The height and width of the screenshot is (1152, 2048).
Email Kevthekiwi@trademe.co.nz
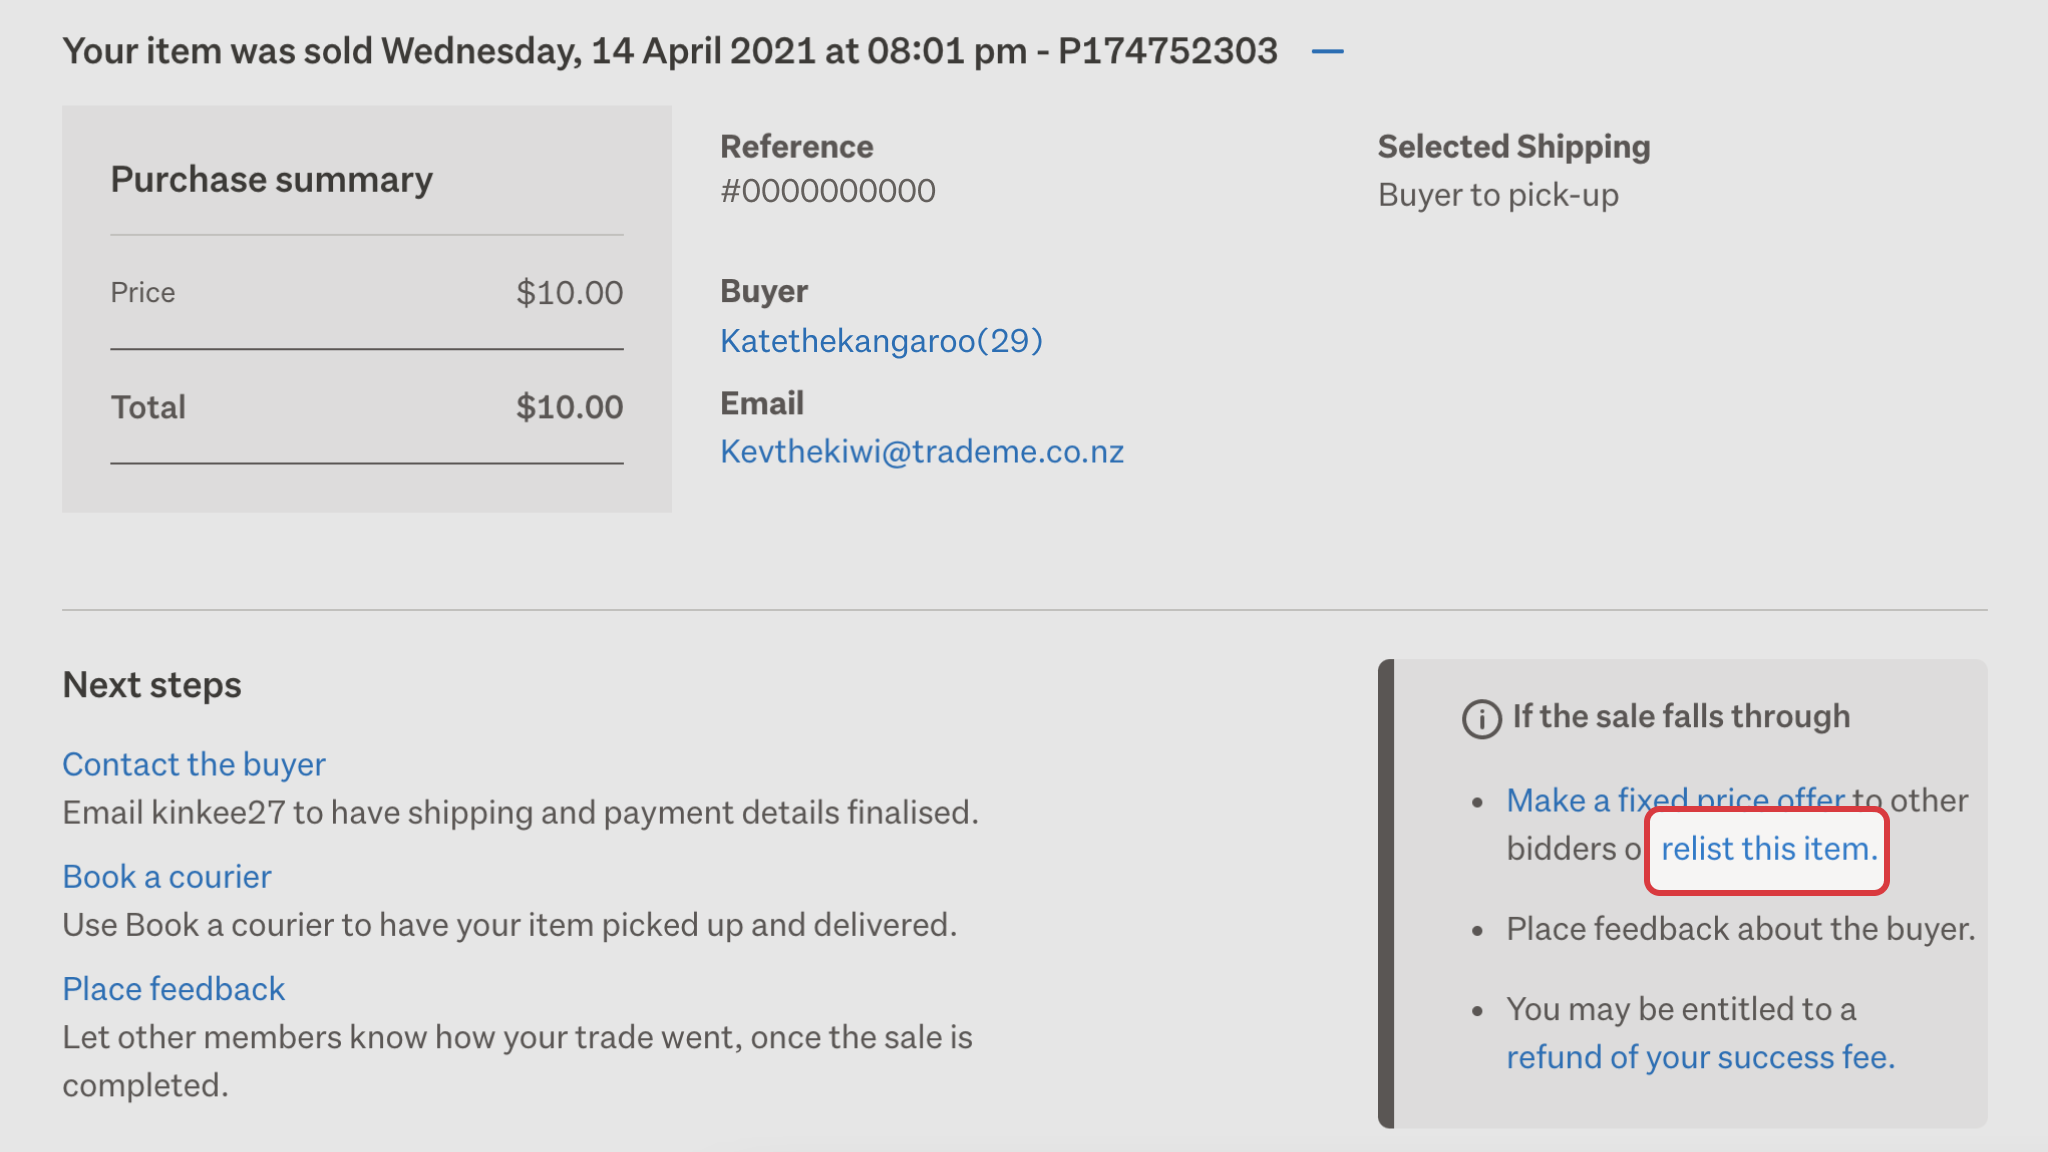922,452
